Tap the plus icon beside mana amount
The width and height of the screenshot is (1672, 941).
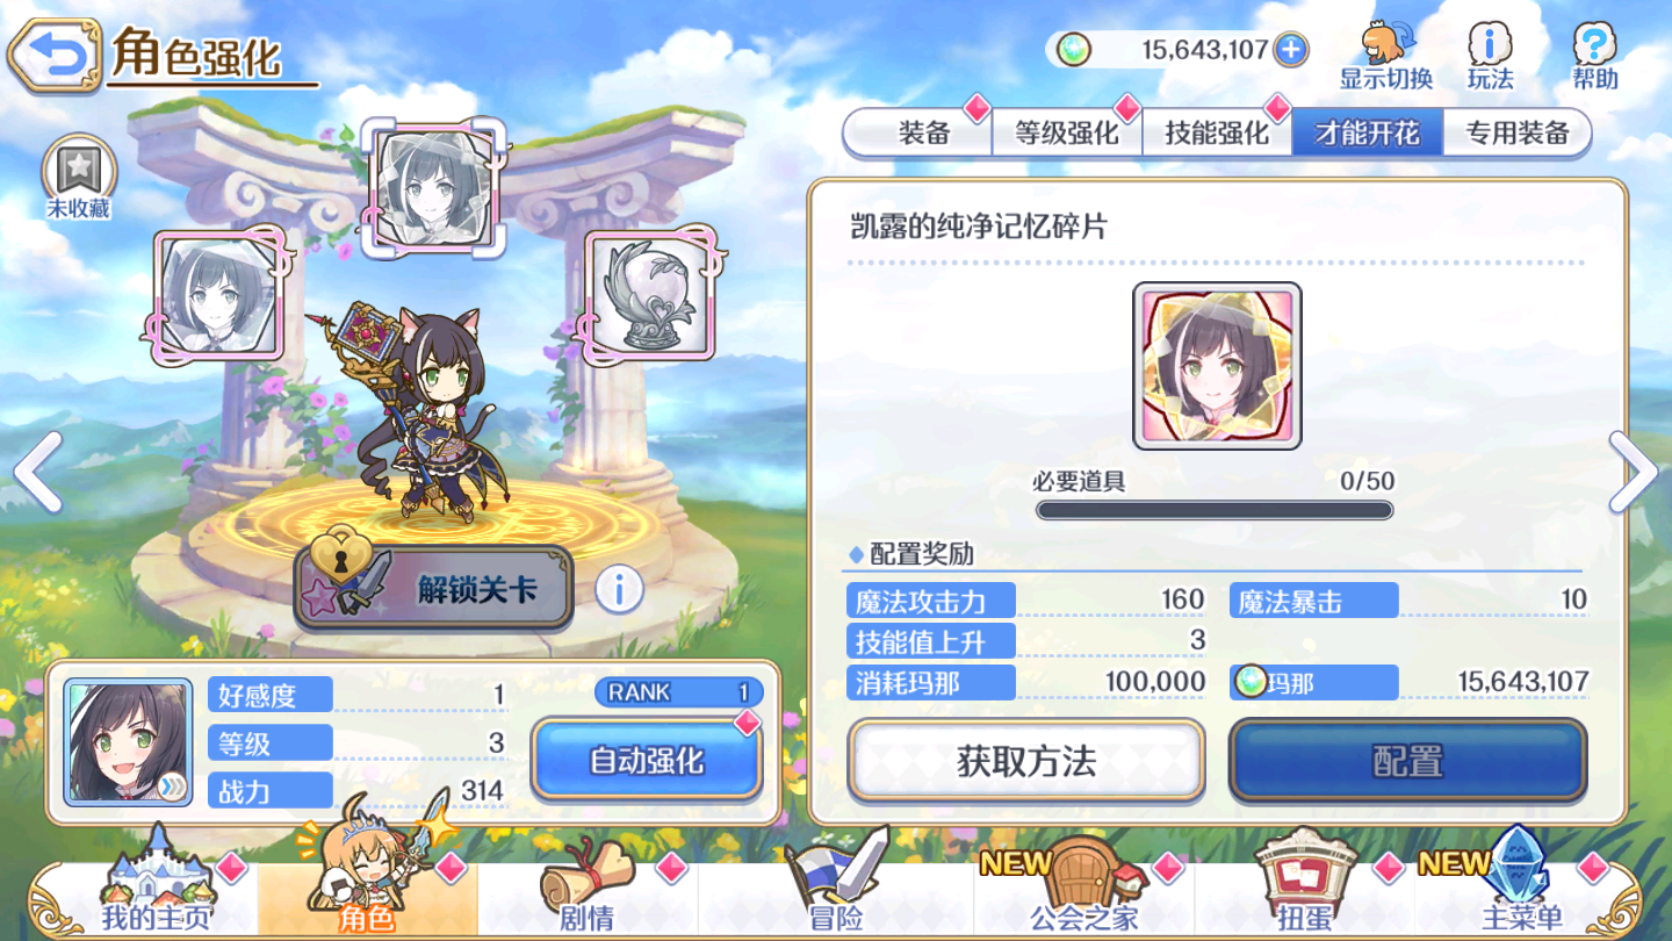1291,49
